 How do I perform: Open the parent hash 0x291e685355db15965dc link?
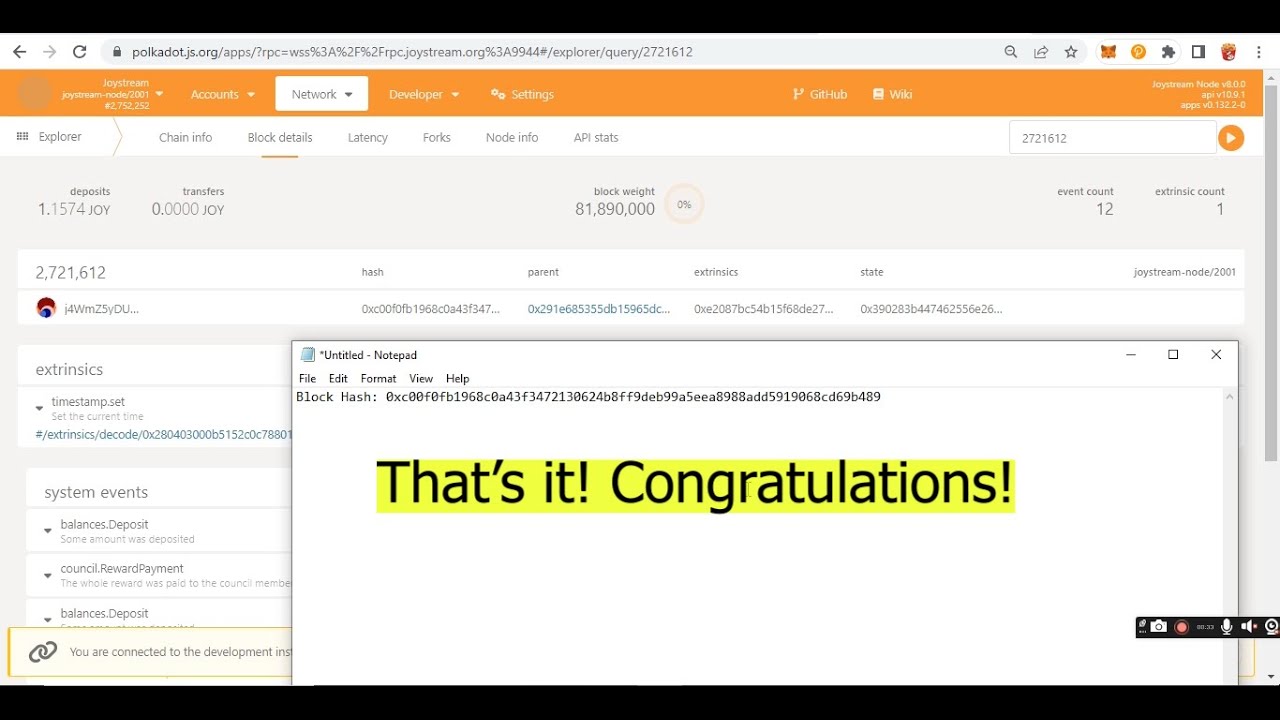click(599, 309)
